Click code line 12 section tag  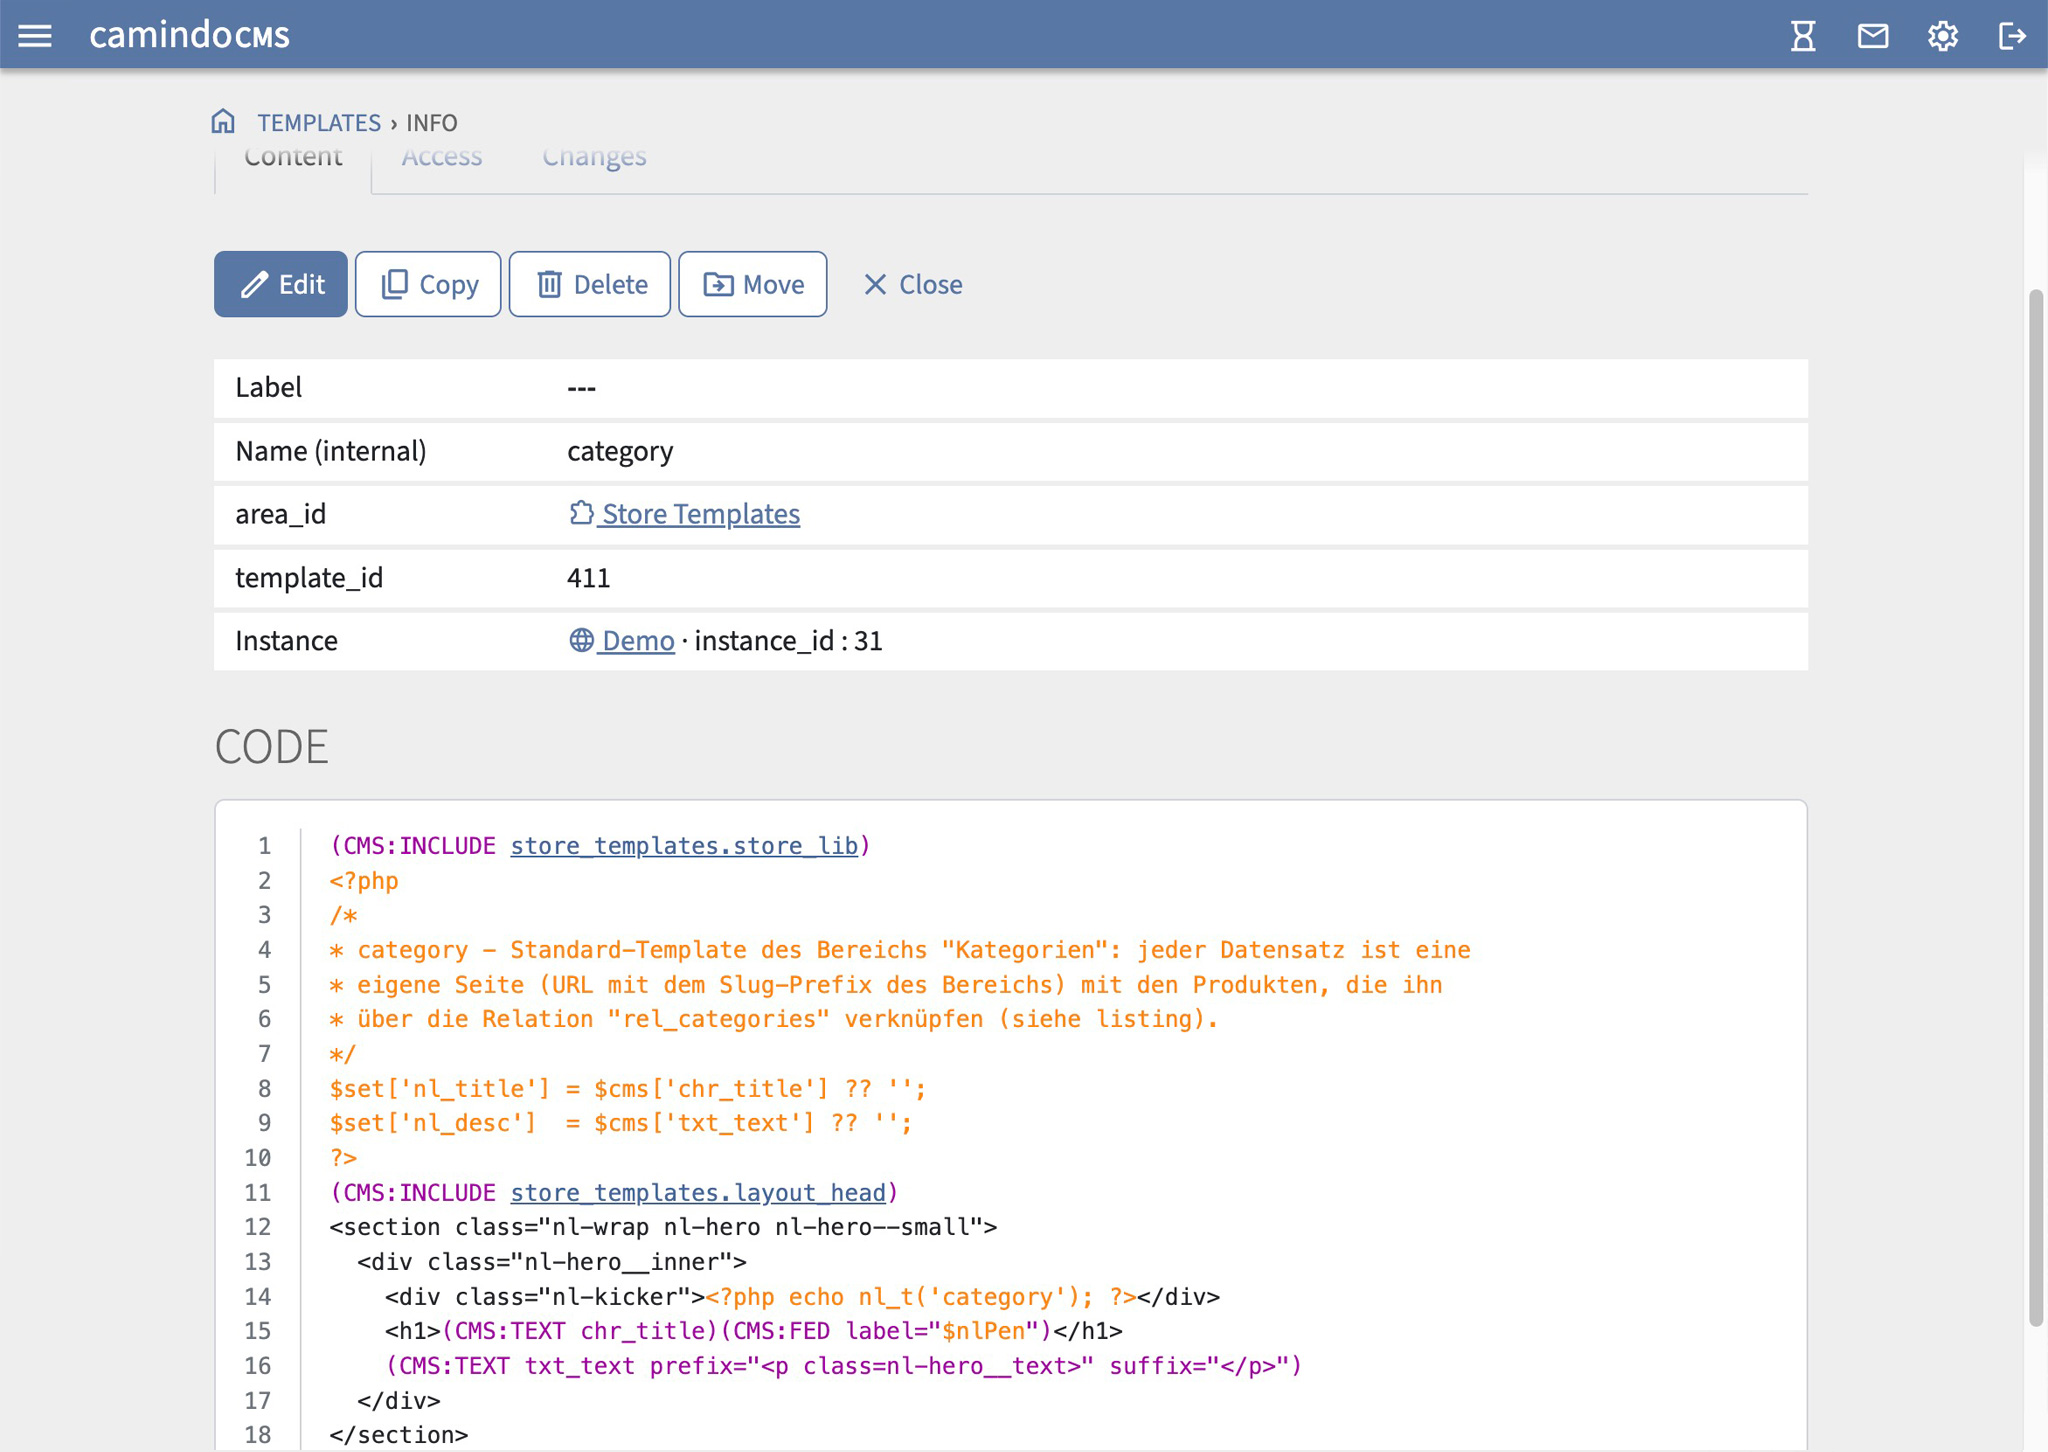pos(663,1228)
